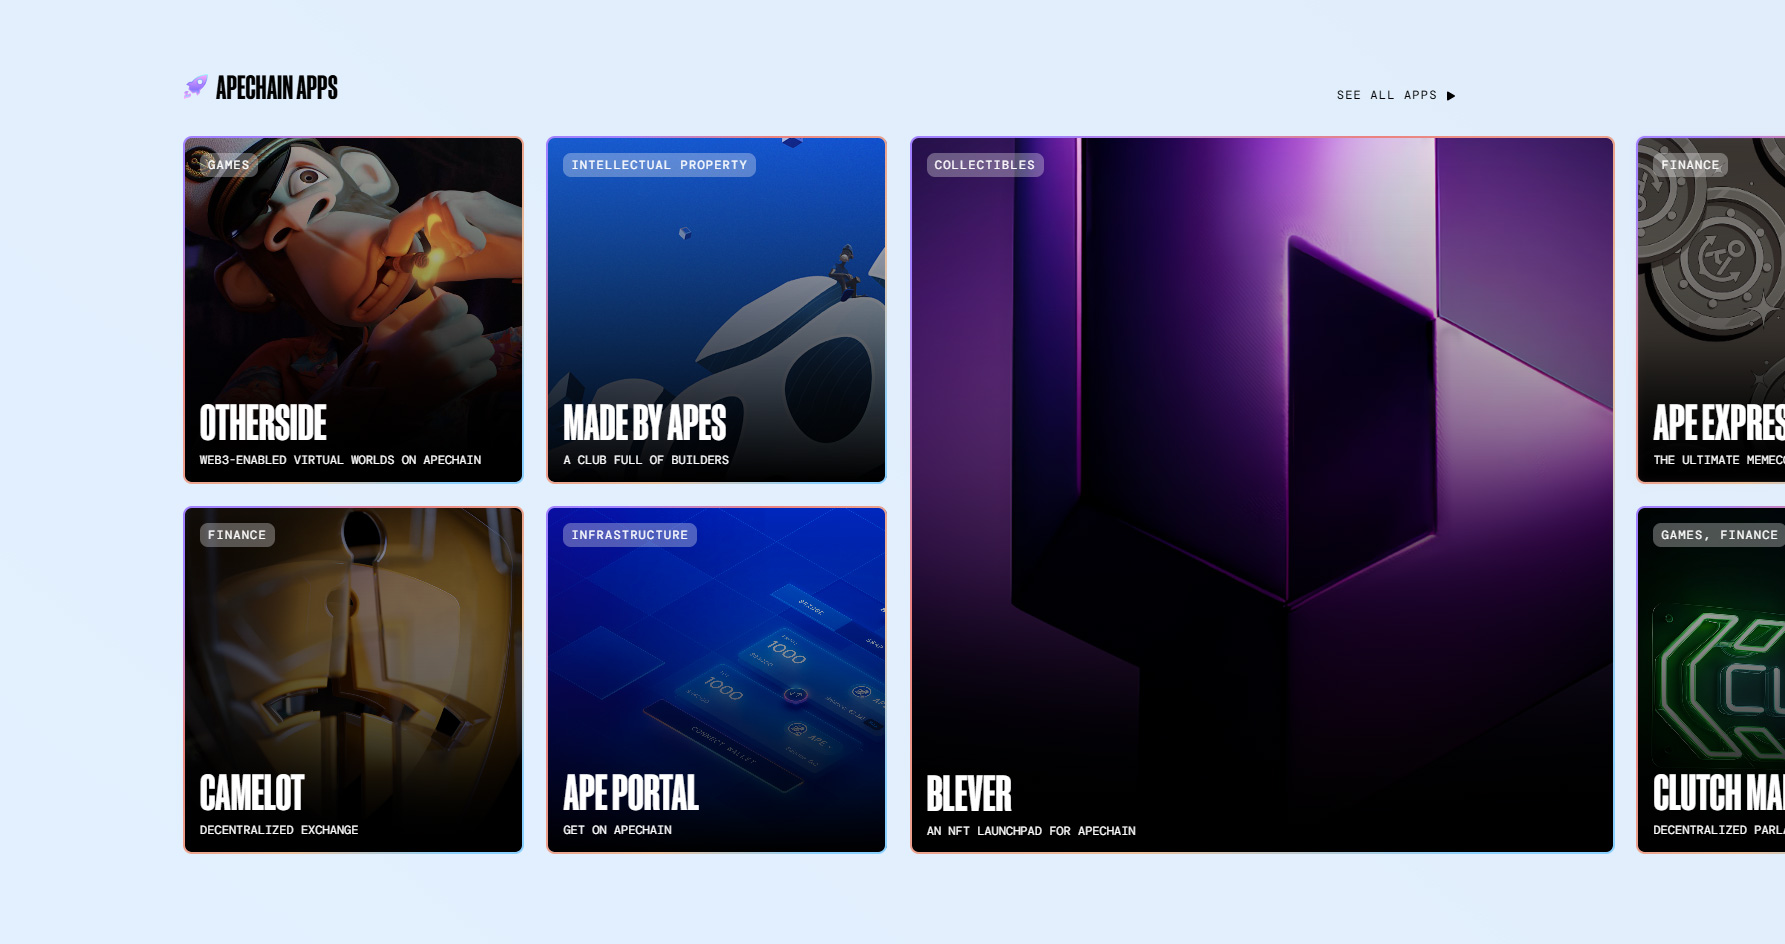This screenshot has width=1785, height=944.
Task: Click the Finance tag on Camelot
Action: point(237,535)
